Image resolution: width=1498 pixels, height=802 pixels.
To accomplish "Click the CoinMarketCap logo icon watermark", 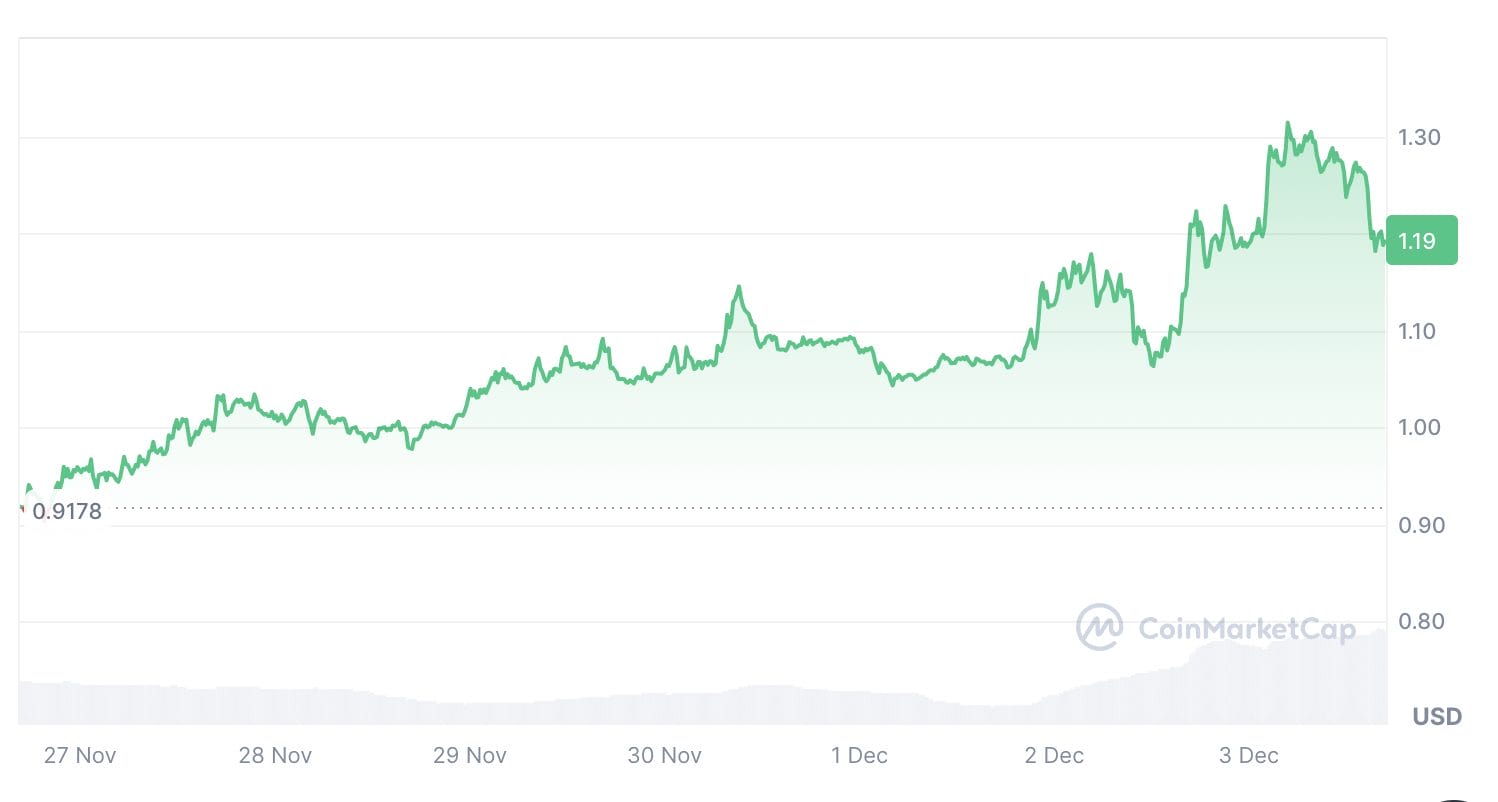I will [x=1099, y=628].
